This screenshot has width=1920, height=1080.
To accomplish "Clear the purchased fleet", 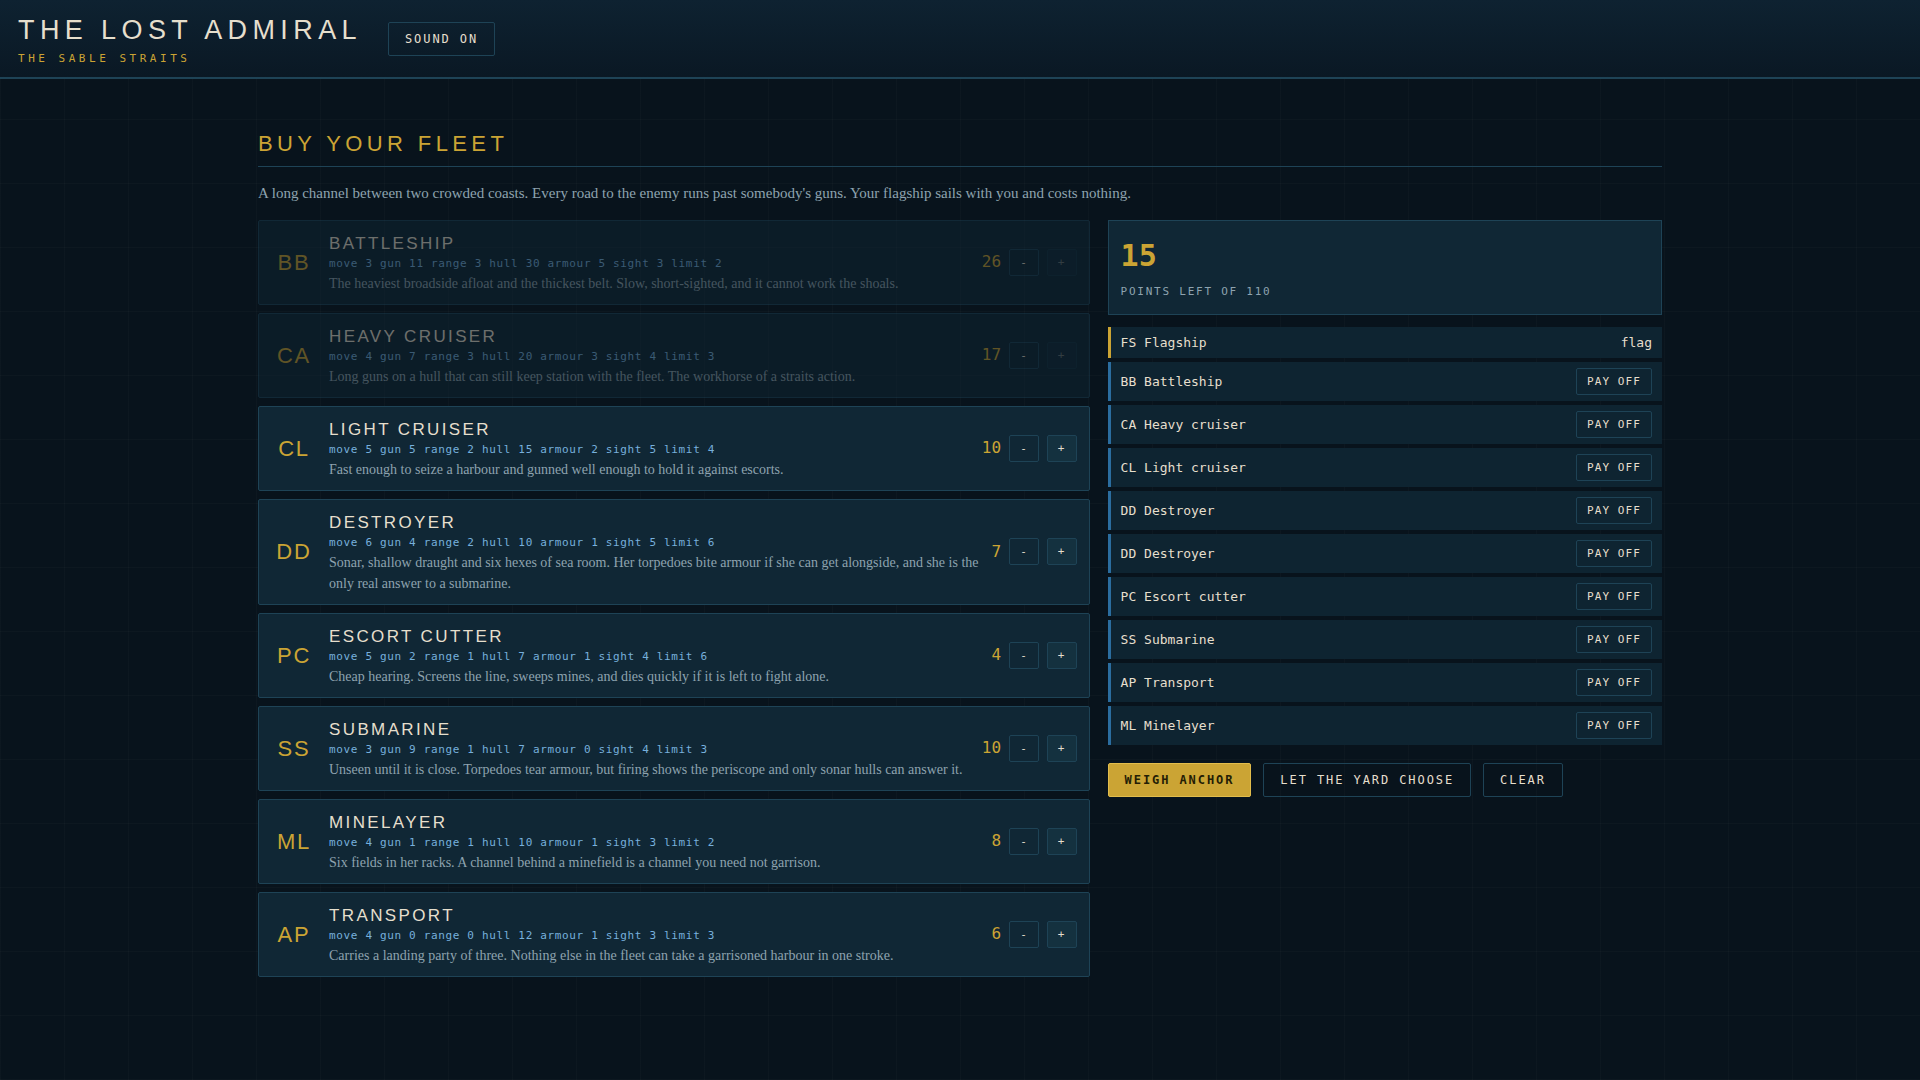I will 1522,780.
